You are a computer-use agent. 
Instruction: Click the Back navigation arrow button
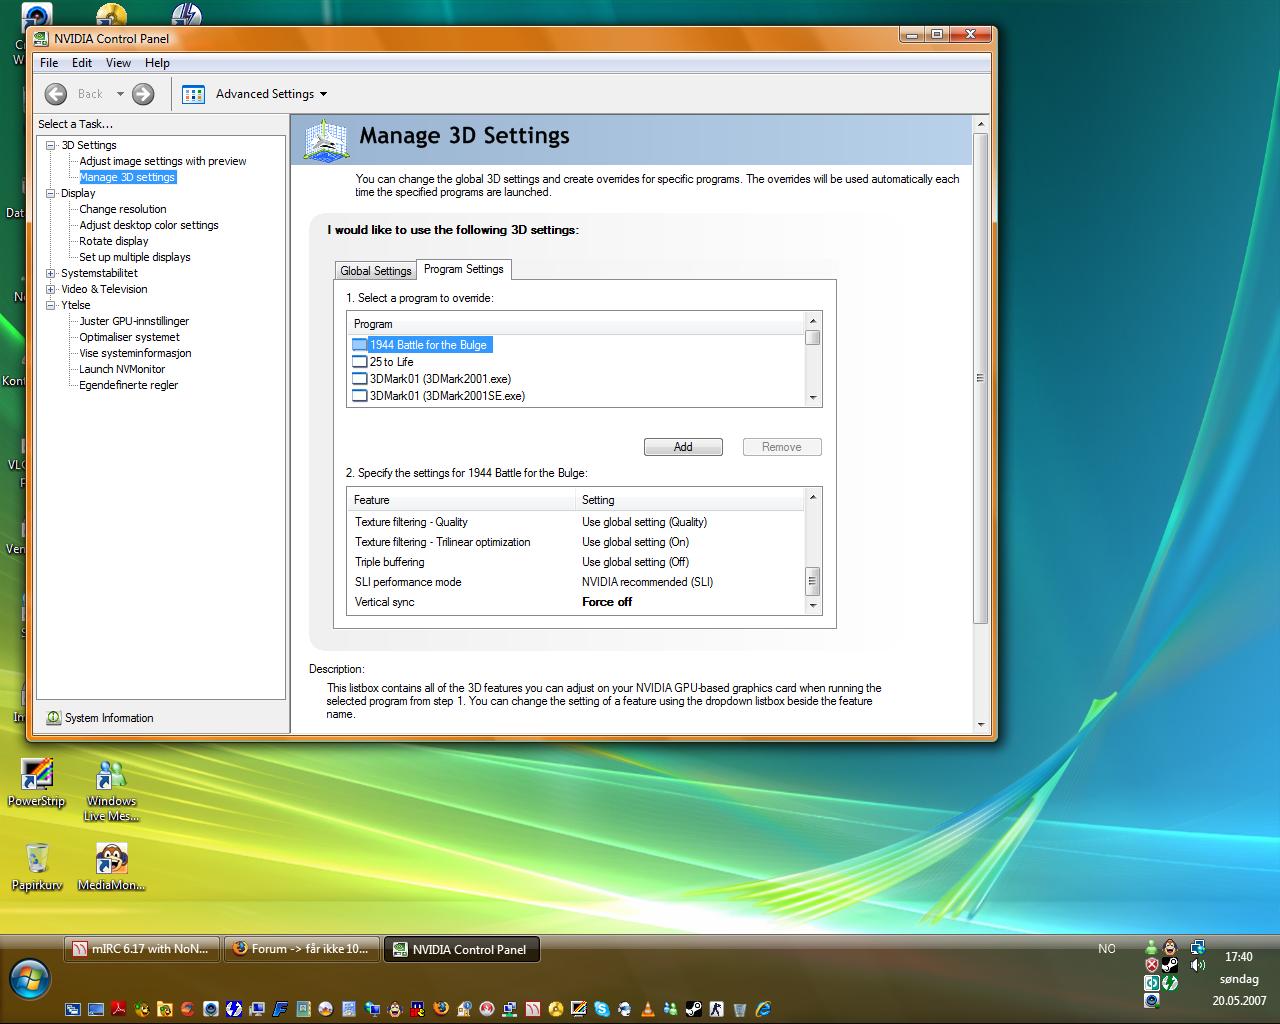(x=57, y=94)
